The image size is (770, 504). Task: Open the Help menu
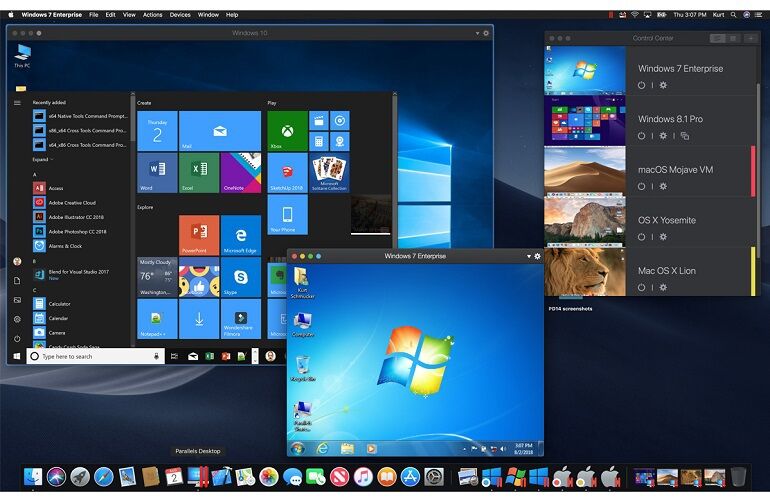point(232,15)
